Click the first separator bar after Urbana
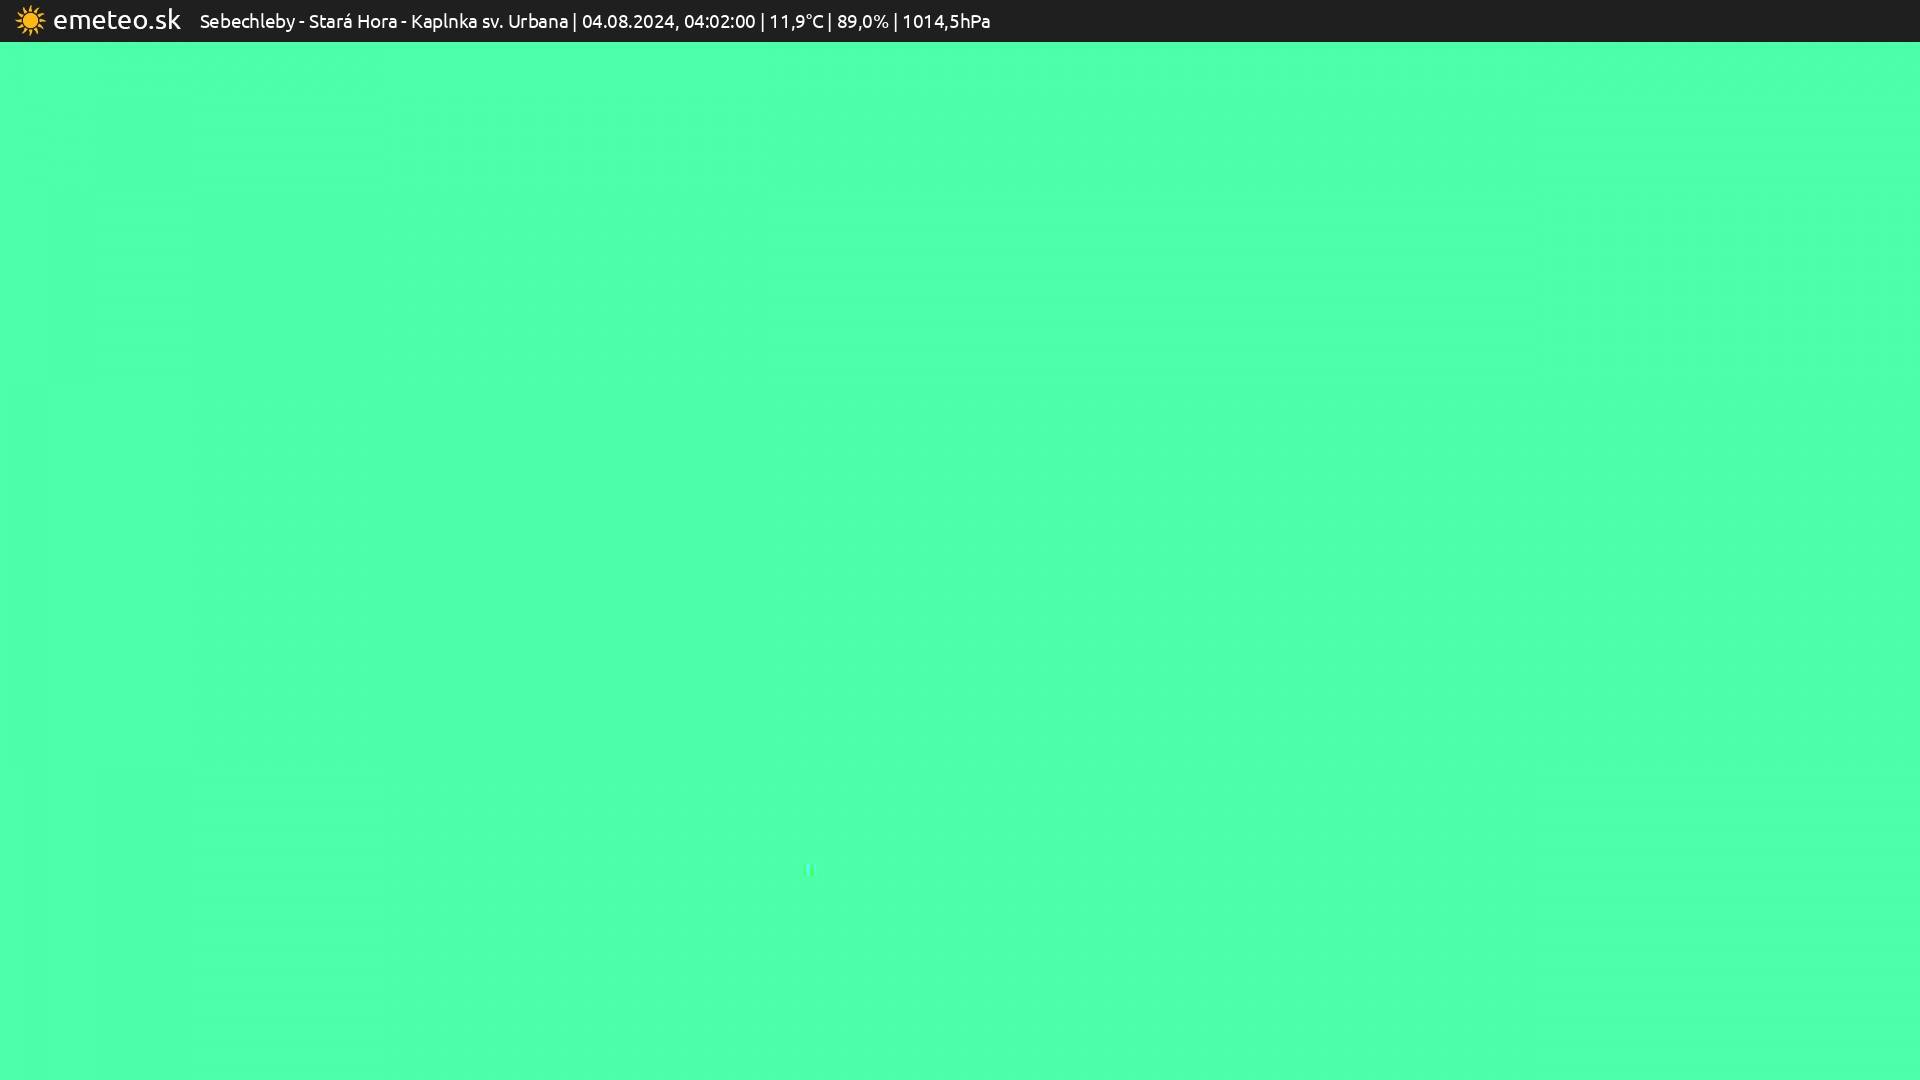 (575, 21)
